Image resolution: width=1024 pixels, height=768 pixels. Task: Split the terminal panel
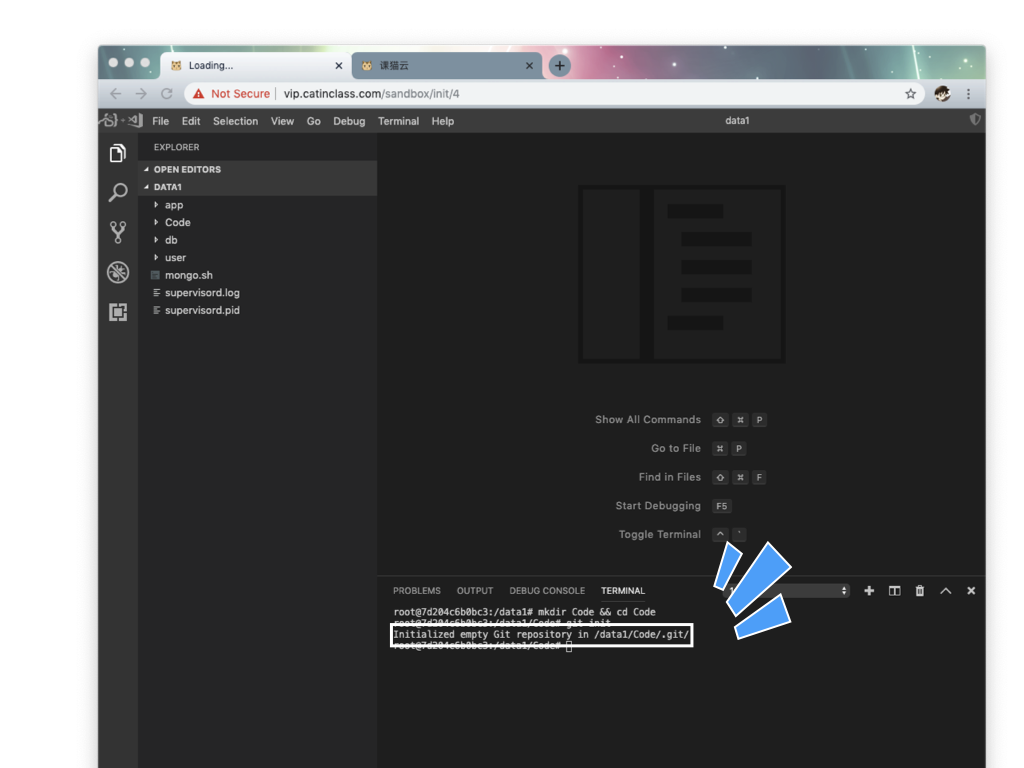[x=895, y=590]
